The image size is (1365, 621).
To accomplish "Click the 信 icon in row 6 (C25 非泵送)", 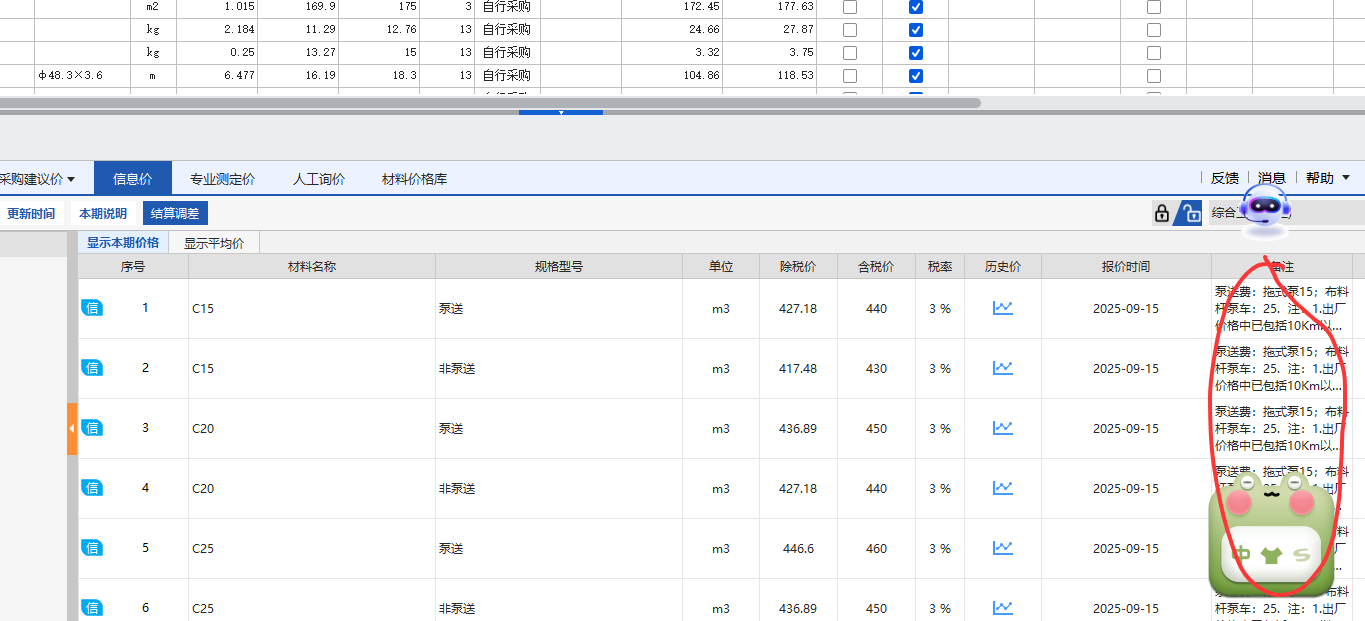I will [92, 608].
